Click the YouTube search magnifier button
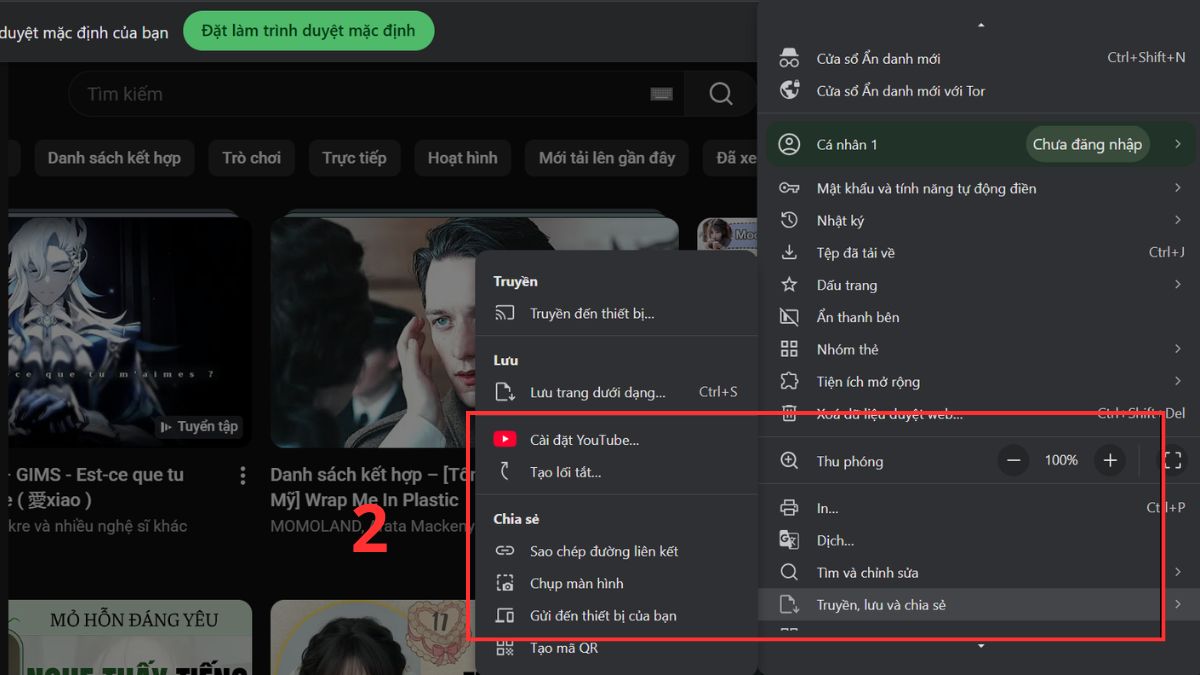Screen dimensions: 1200x675 [721, 94]
